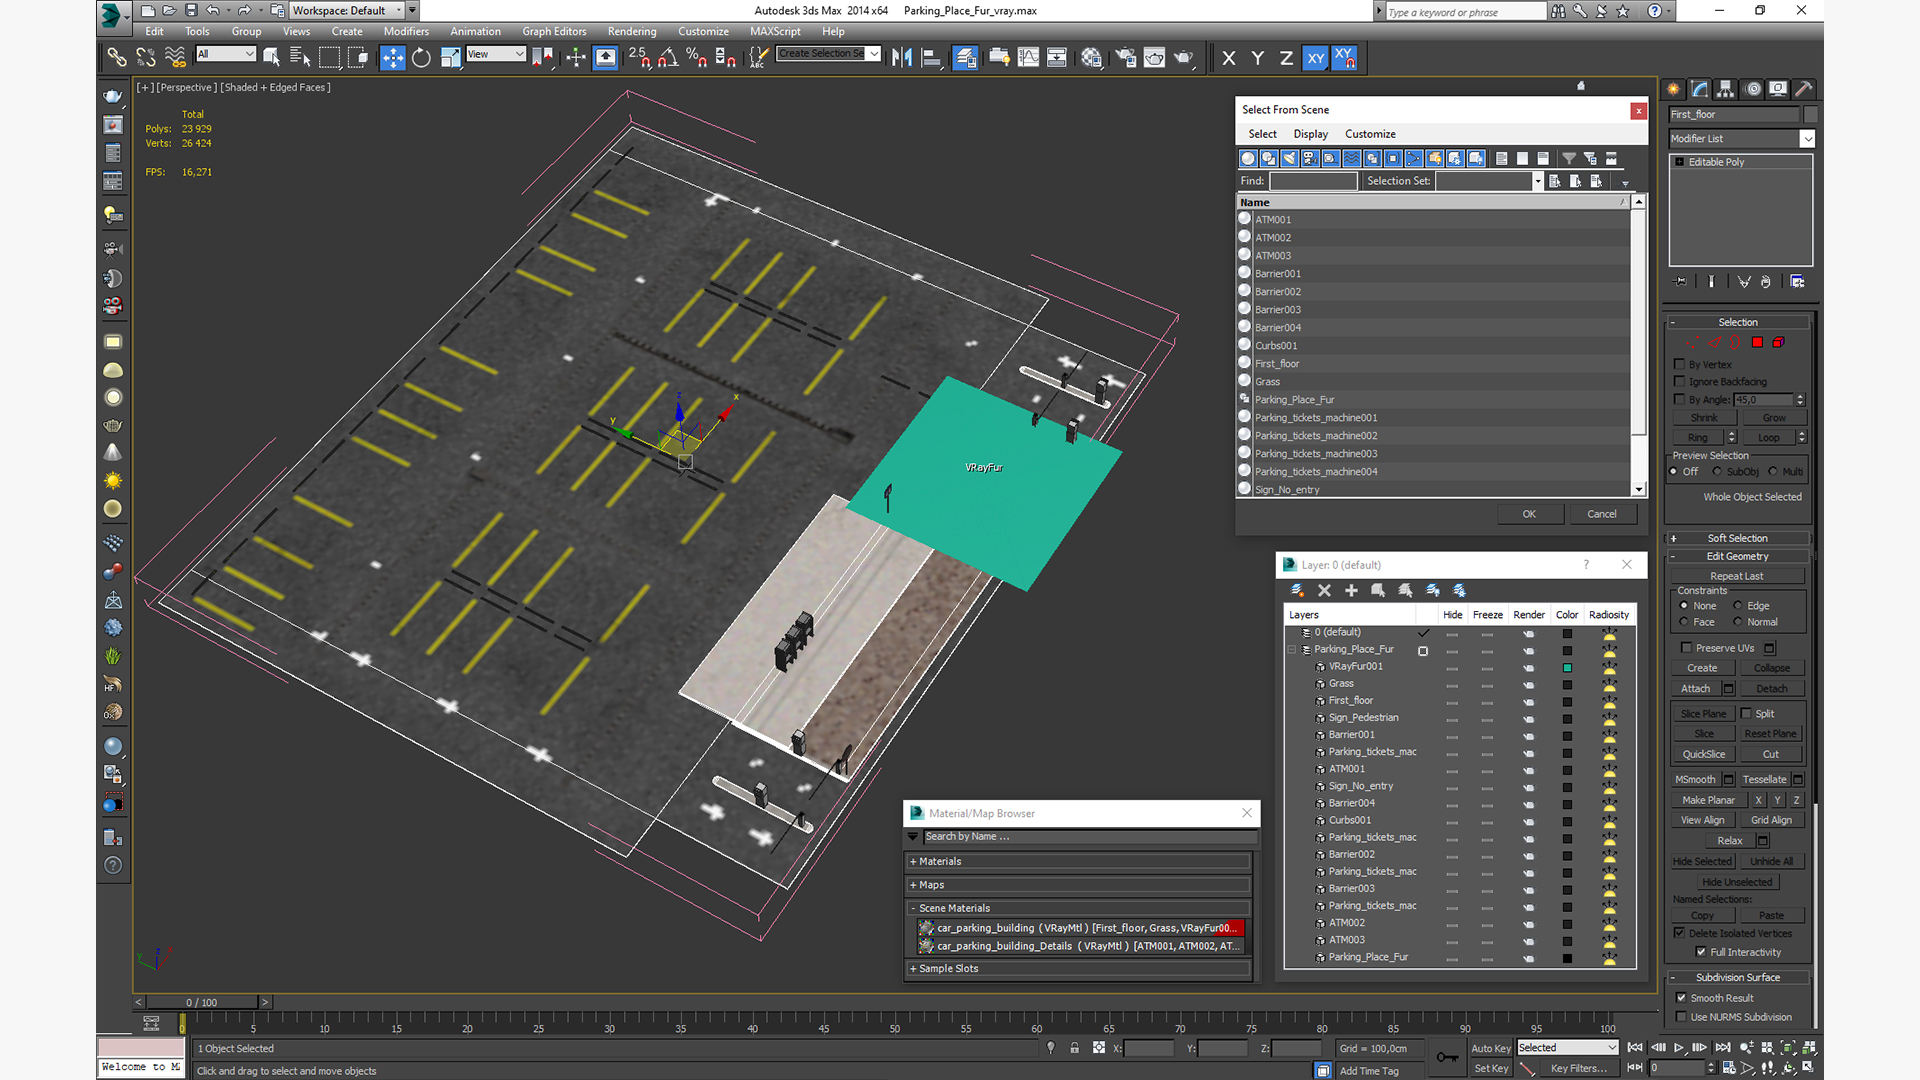The width and height of the screenshot is (1920, 1080).
Task: Open the Rendering menu
Action: click(x=632, y=31)
